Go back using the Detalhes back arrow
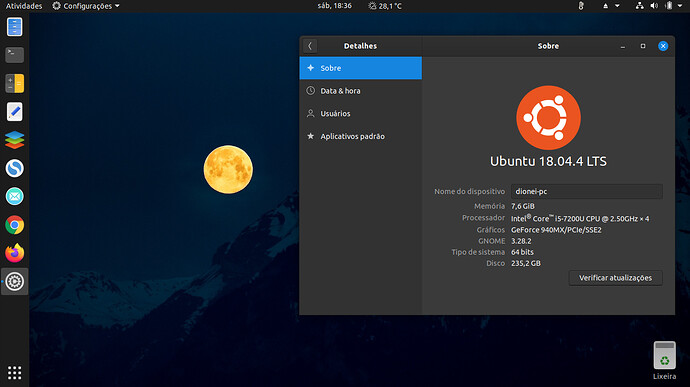The height and width of the screenshot is (387, 690). point(310,46)
